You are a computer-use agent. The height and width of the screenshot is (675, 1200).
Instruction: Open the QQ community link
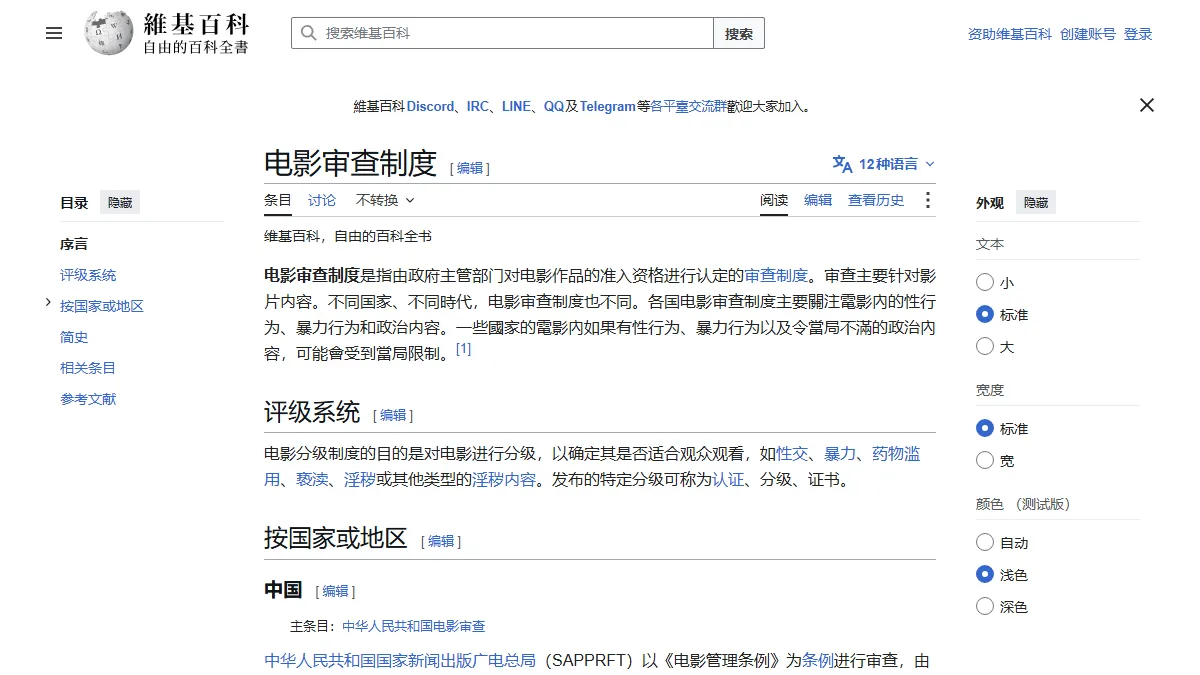(554, 106)
